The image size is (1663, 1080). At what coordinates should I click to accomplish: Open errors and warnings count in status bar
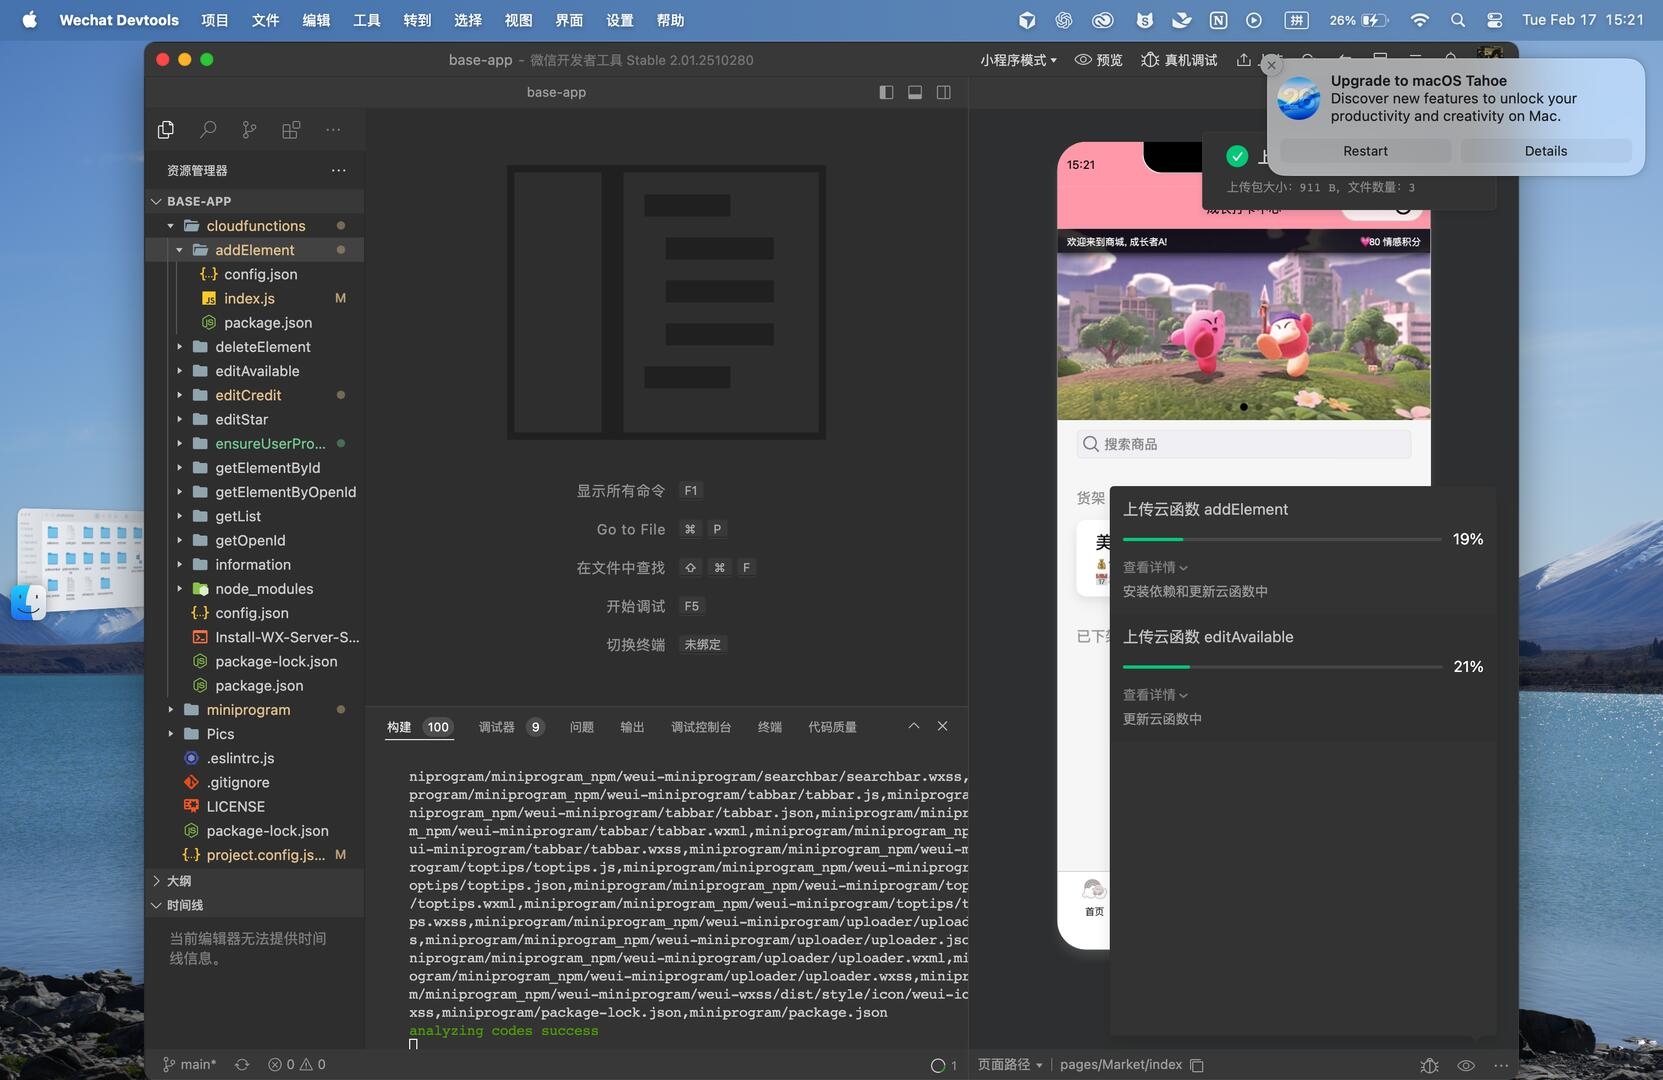pos(297,1065)
